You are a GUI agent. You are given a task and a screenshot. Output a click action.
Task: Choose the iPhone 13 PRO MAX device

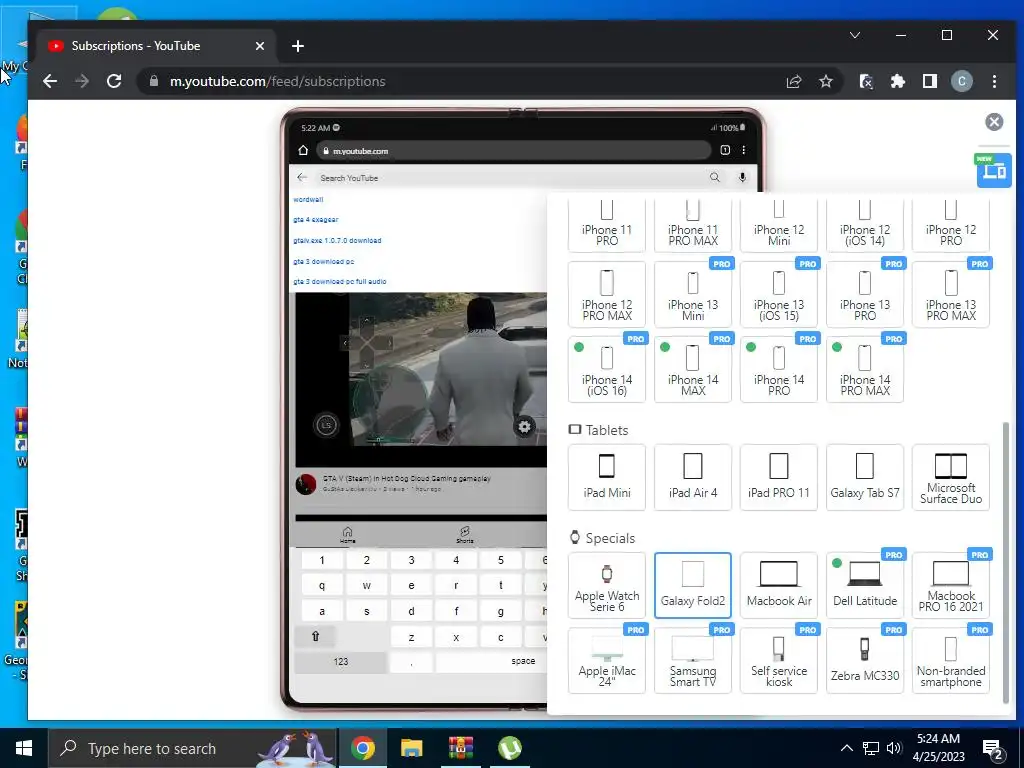point(951,295)
